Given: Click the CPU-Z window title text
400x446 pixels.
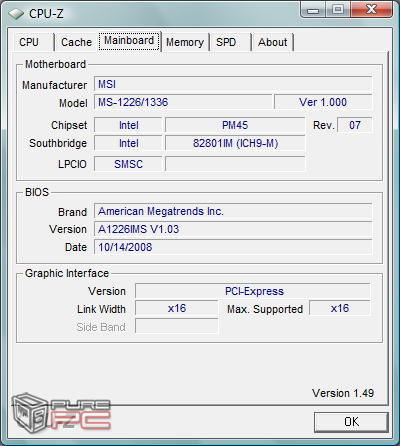Looking at the screenshot, I should pos(46,14).
